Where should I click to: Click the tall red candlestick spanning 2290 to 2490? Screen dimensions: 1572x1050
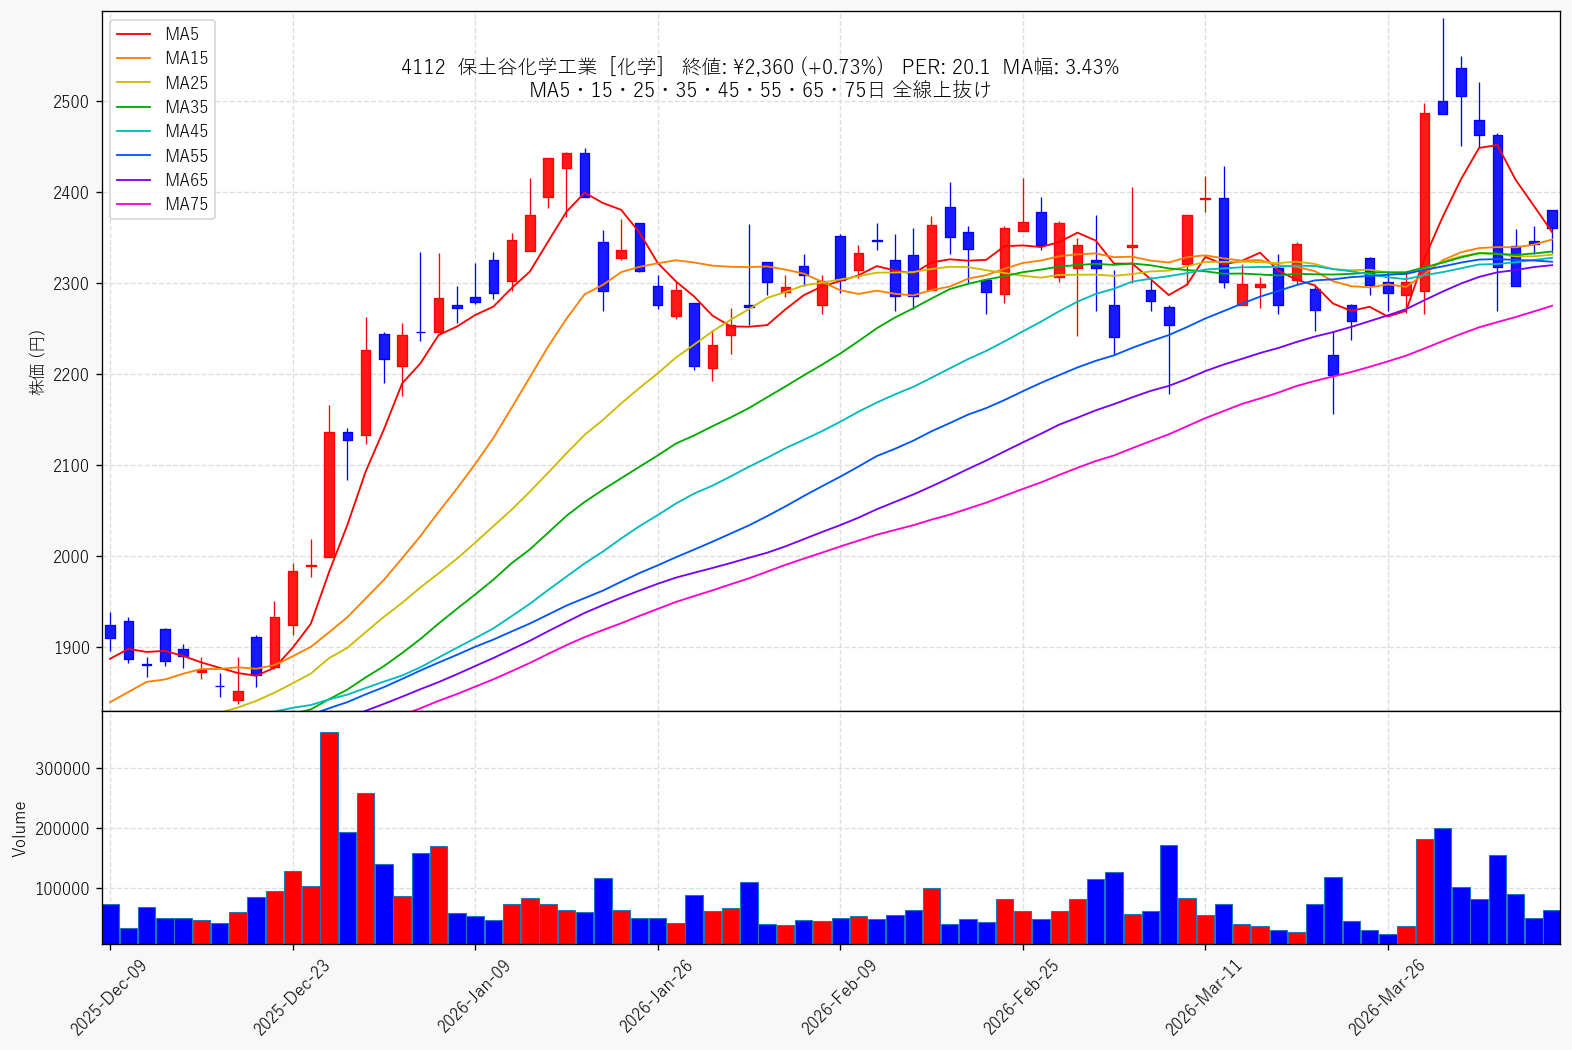[x=1425, y=202]
